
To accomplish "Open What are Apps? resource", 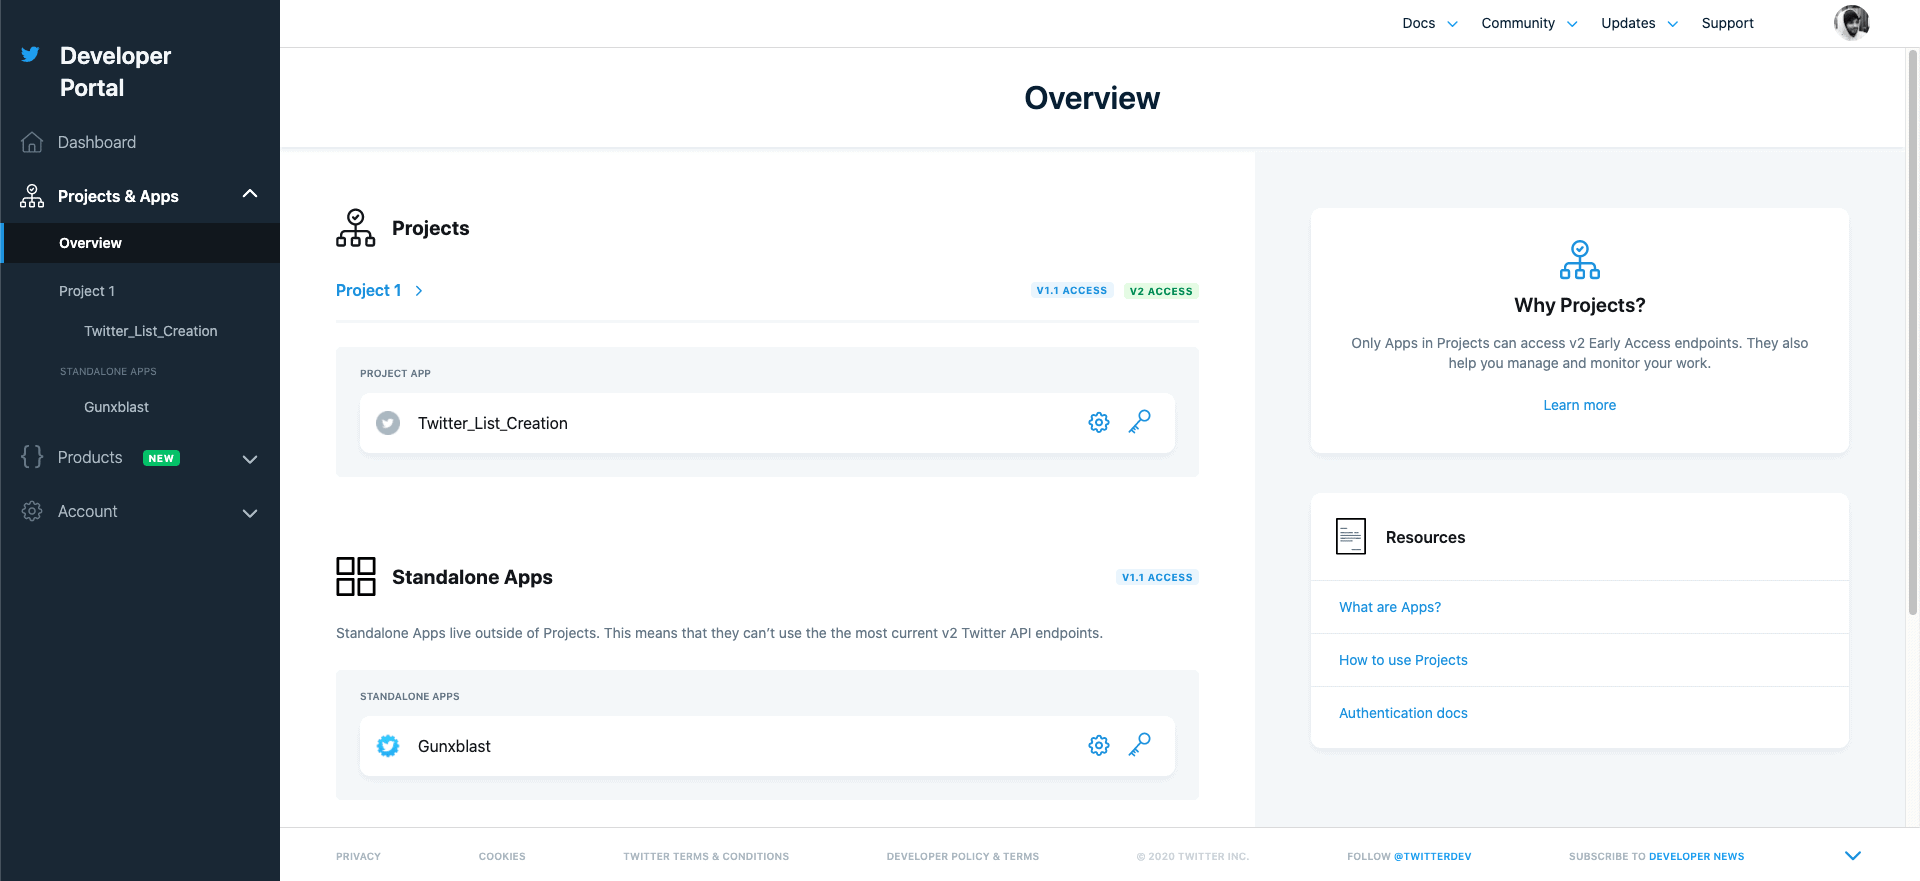I will coord(1390,607).
